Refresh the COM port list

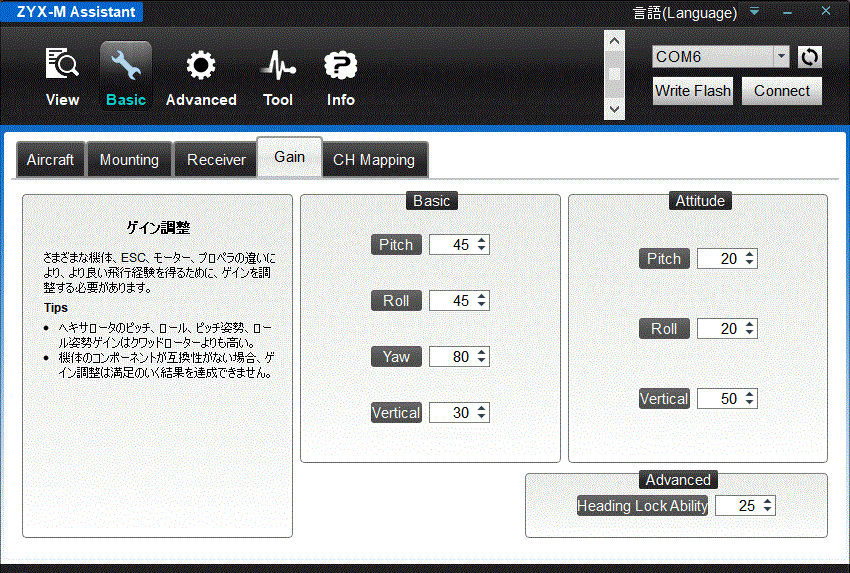809,57
